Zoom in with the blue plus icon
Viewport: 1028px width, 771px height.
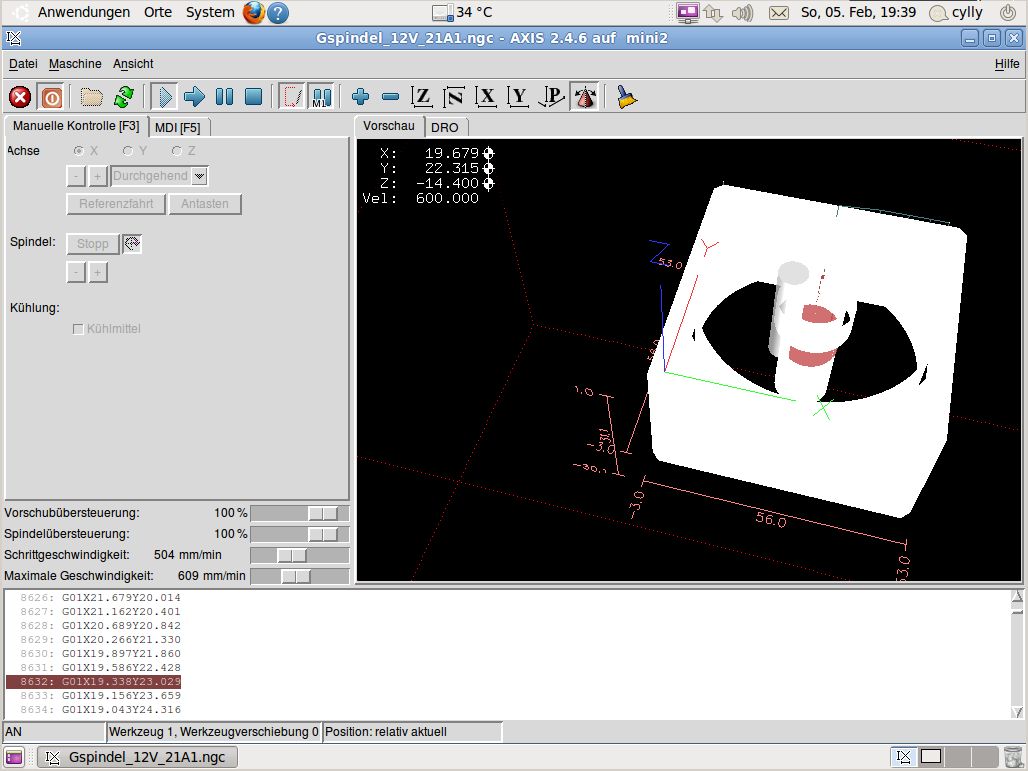pyautogui.click(x=360, y=97)
